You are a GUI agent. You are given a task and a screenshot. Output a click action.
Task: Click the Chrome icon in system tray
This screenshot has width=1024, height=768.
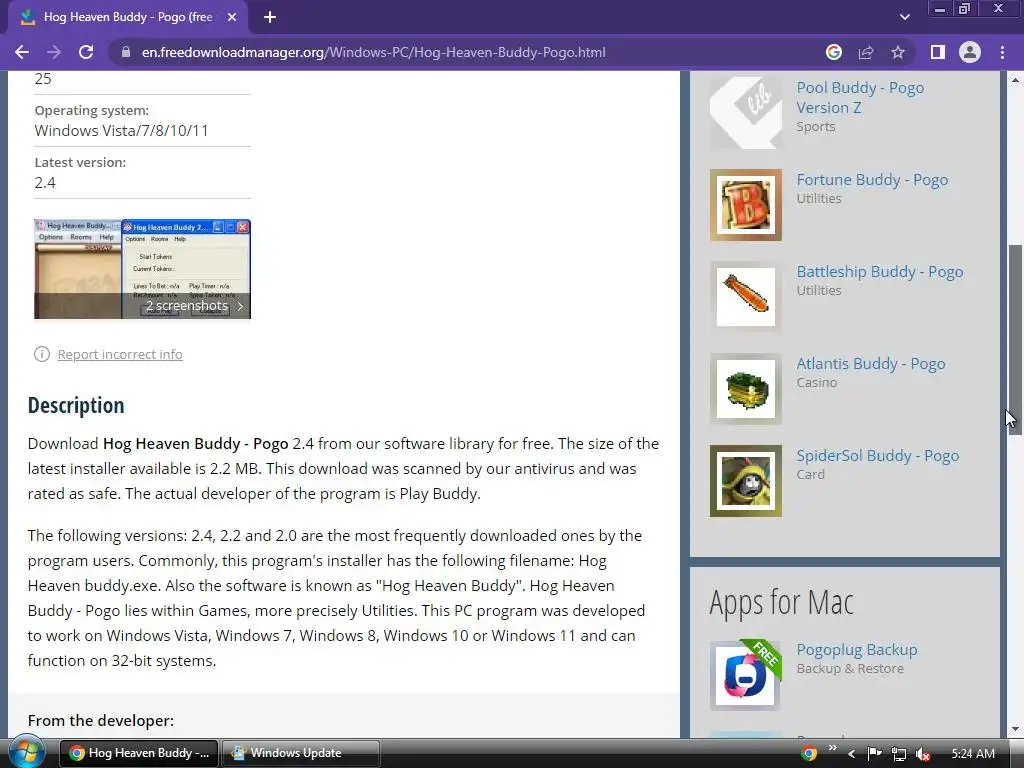click(808, 753)
